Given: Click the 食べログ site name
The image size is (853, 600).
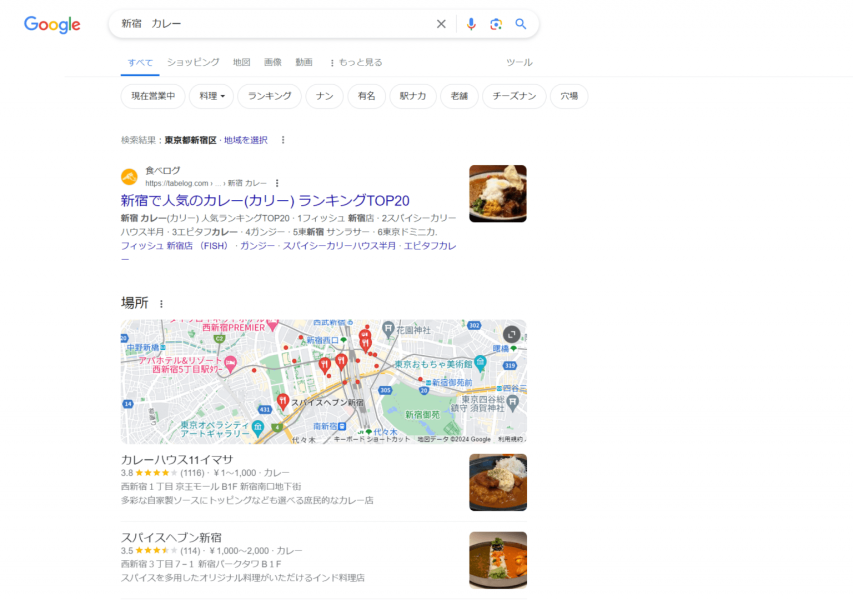Looking at the screenshot, I should coord(163,171).
